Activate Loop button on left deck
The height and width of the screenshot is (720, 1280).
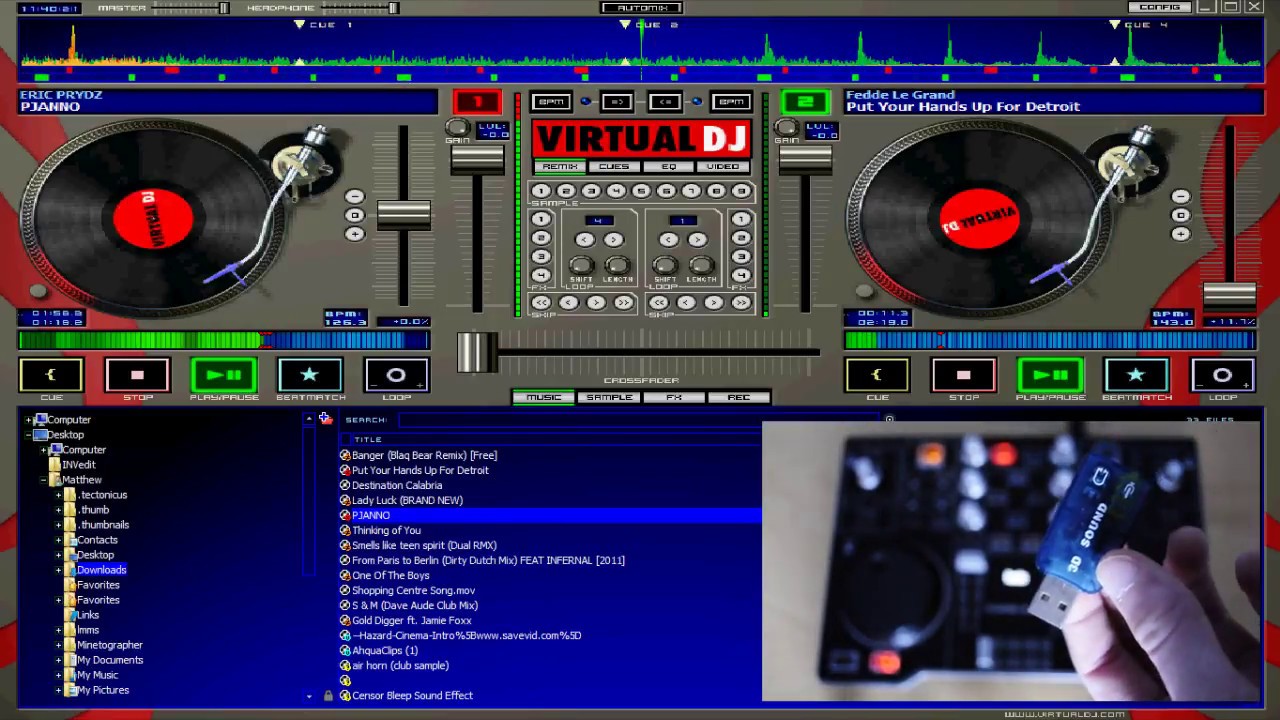tap(396, 375)
